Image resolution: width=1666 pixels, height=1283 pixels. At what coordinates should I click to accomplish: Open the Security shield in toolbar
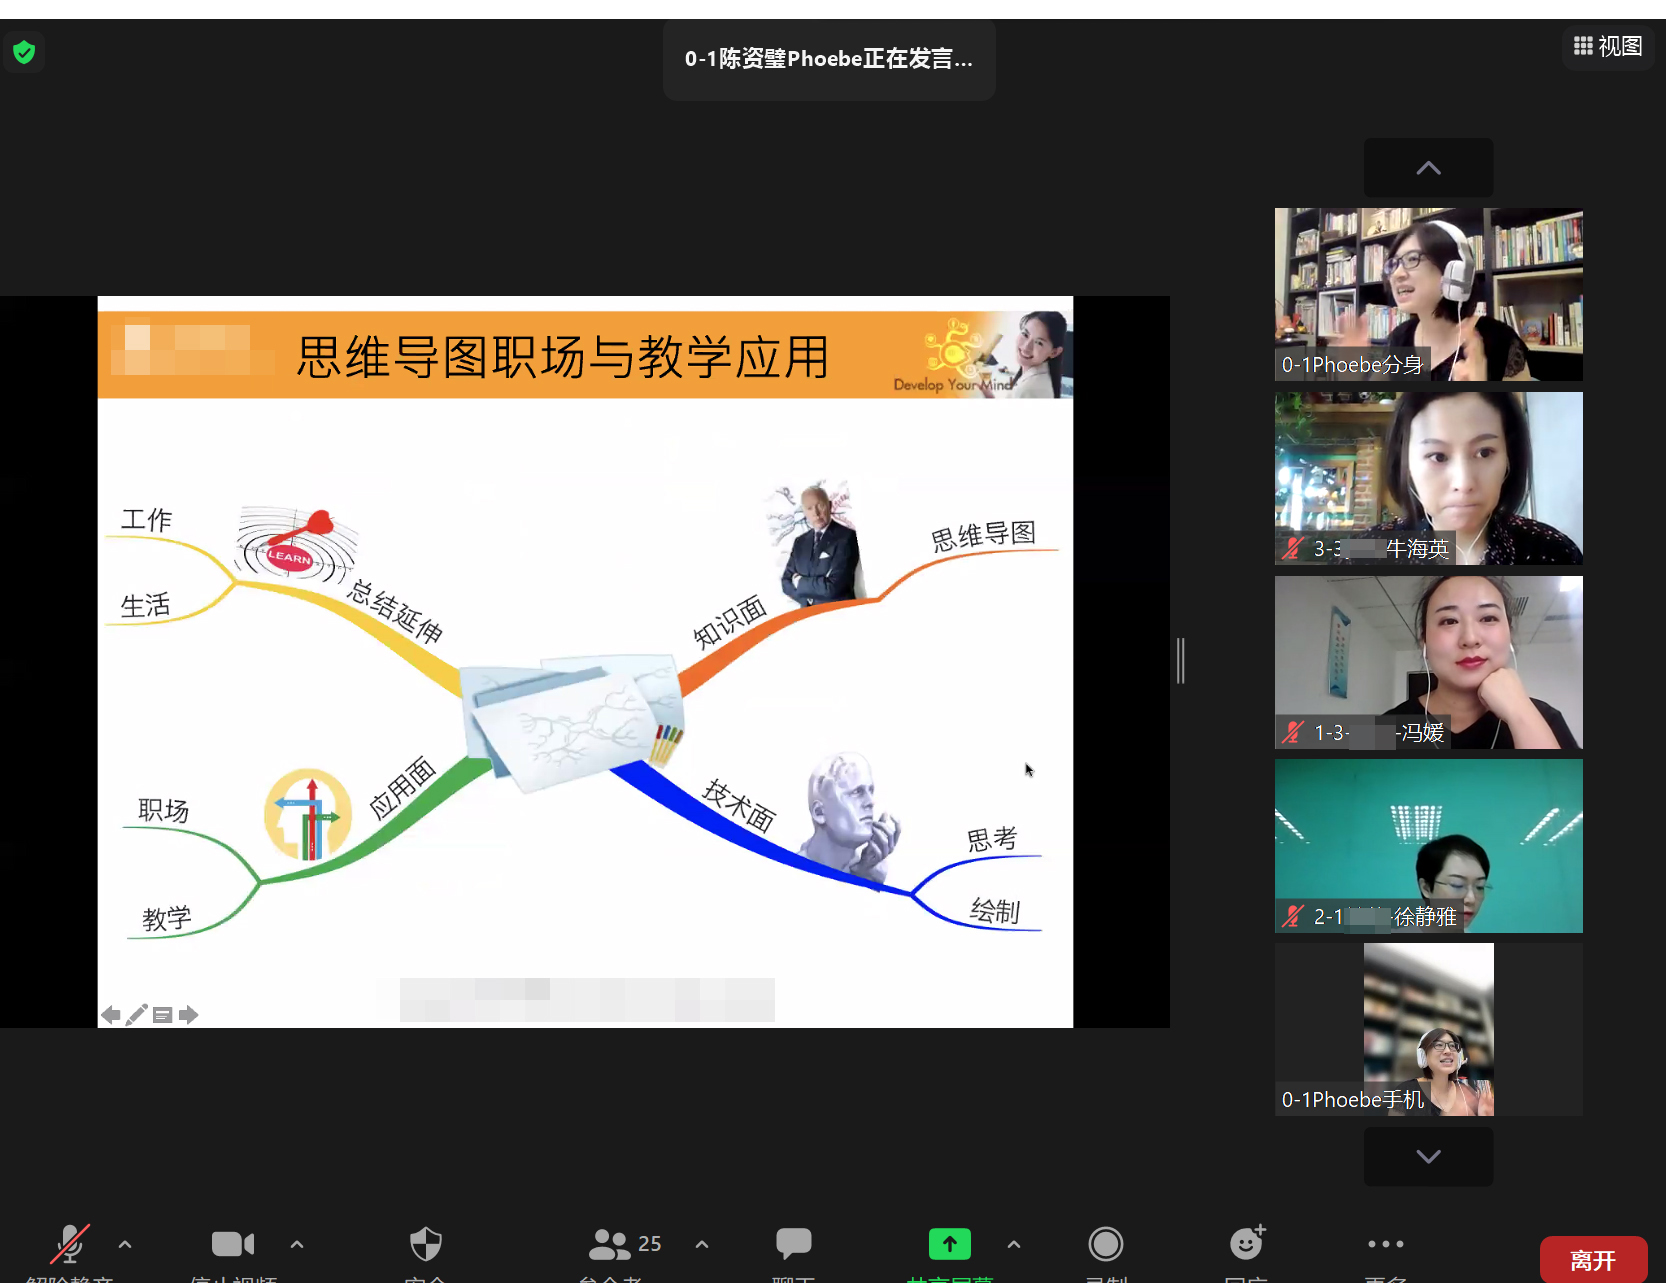[426, 1245]
